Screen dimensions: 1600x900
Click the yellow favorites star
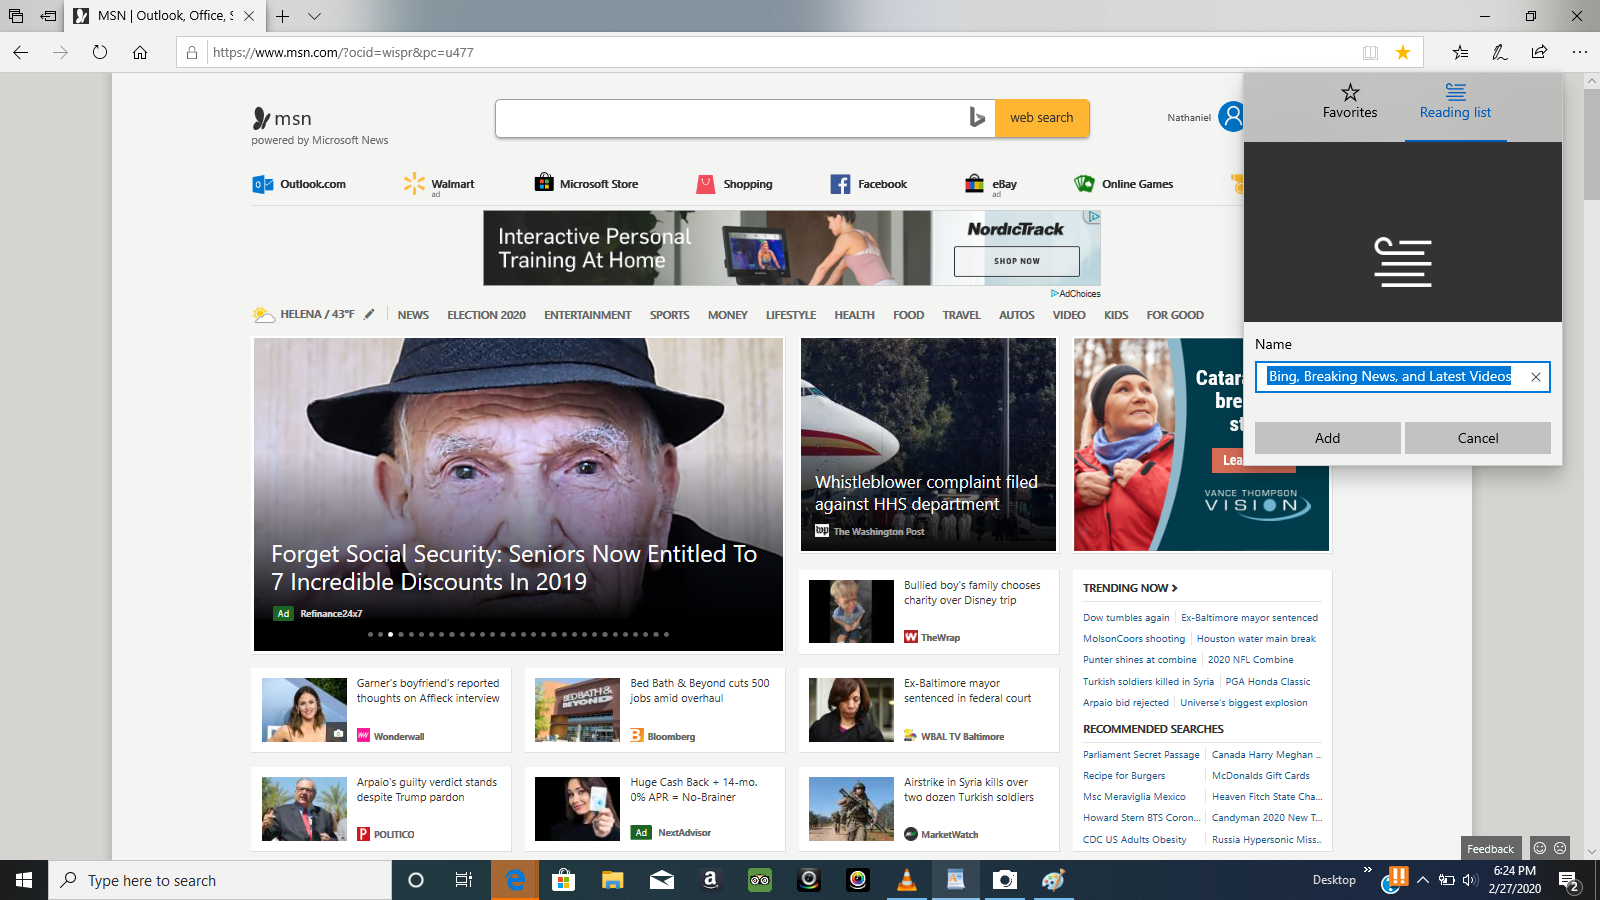coord(1403,52)
